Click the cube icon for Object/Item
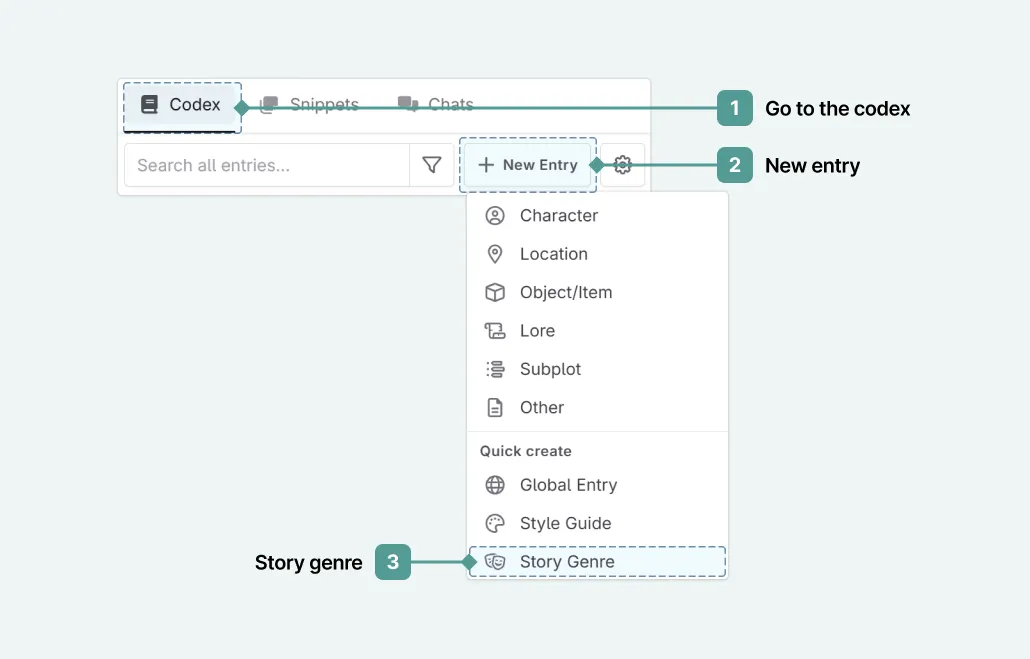 click(496, 292)
